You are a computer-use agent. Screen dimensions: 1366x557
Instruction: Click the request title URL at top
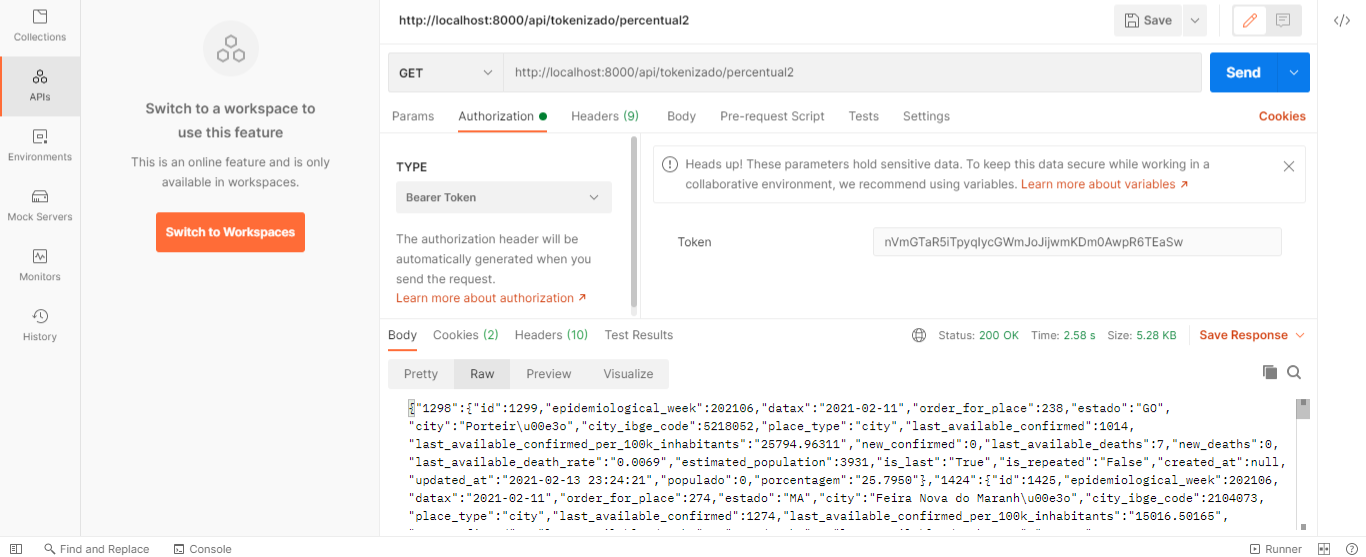coord(544,20)
